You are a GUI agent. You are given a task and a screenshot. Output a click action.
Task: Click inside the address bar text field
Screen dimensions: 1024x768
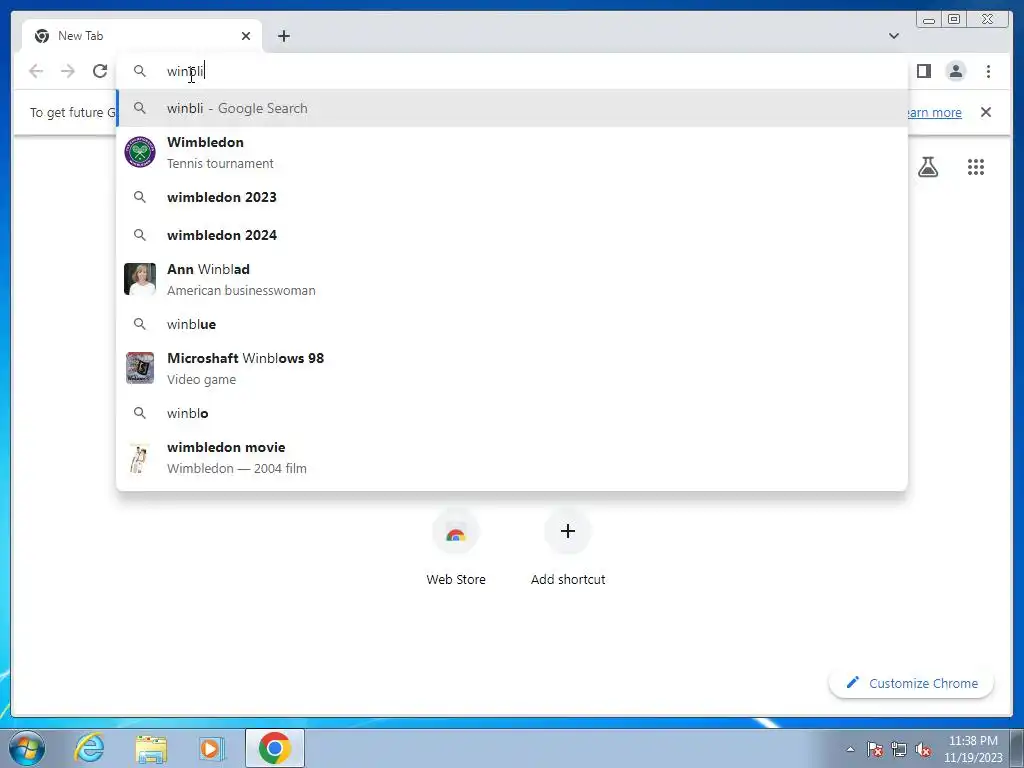(512, 71)
